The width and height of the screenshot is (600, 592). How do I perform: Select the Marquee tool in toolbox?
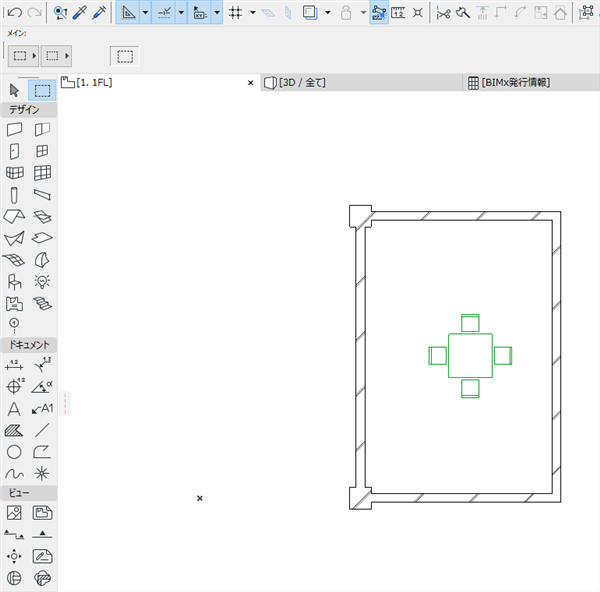[x=42, y=91]
